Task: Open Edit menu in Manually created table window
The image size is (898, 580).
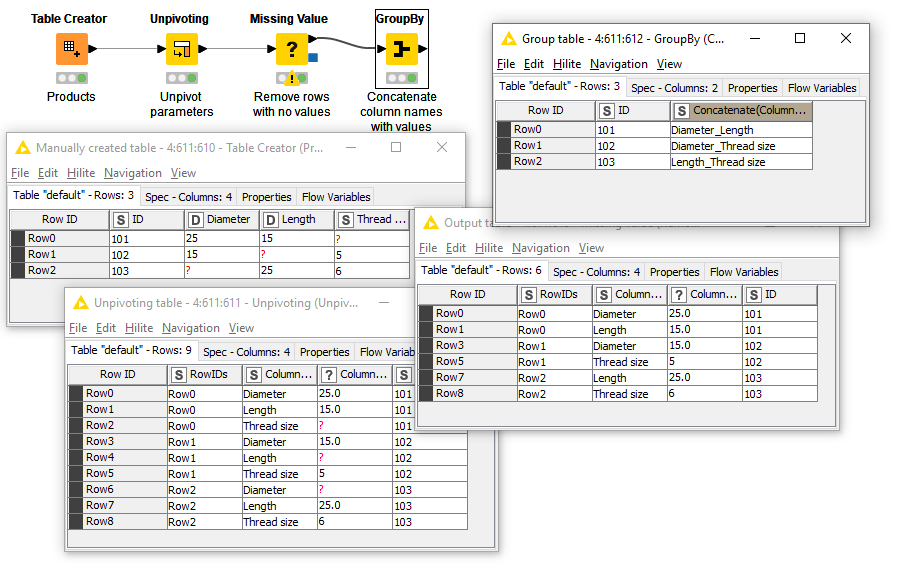Action: (x=48, y=173)
